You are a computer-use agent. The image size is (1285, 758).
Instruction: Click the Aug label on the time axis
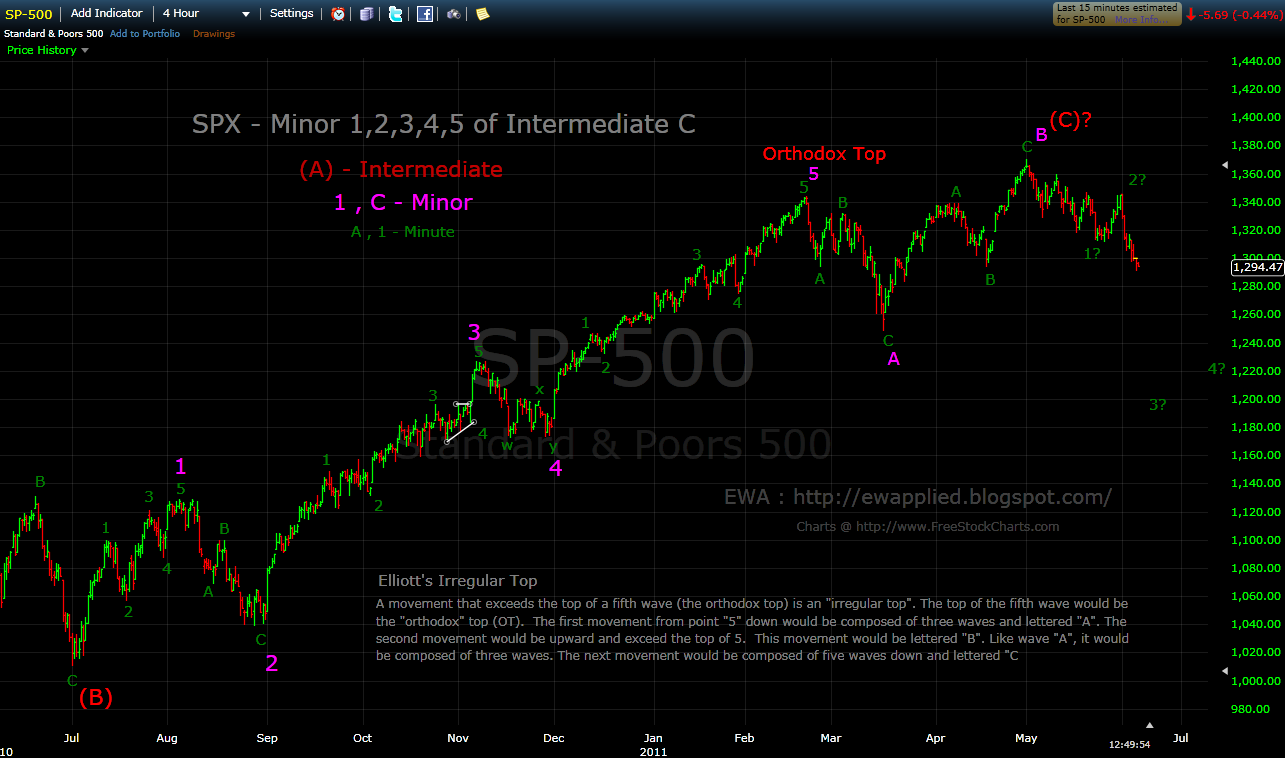167,738
